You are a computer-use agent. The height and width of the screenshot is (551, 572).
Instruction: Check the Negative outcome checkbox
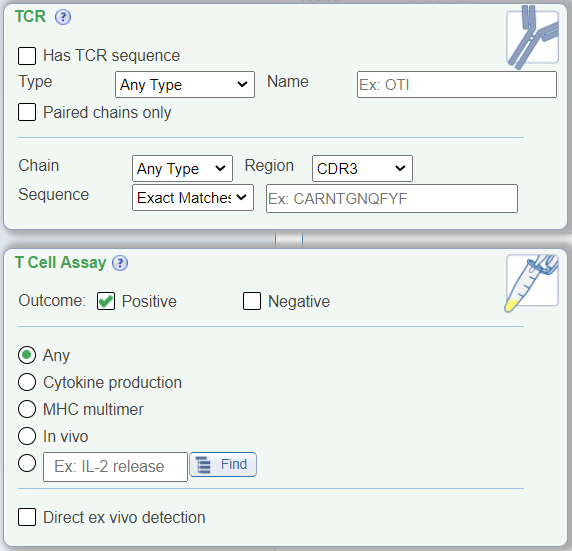[252, 301]
